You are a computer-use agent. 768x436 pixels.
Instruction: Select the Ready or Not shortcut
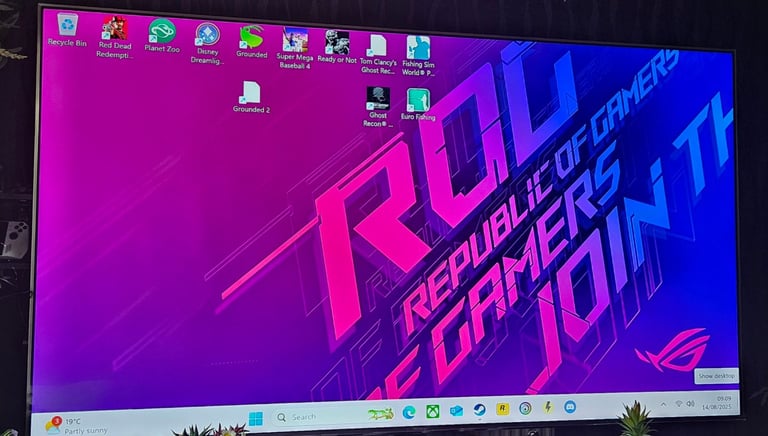337,47
